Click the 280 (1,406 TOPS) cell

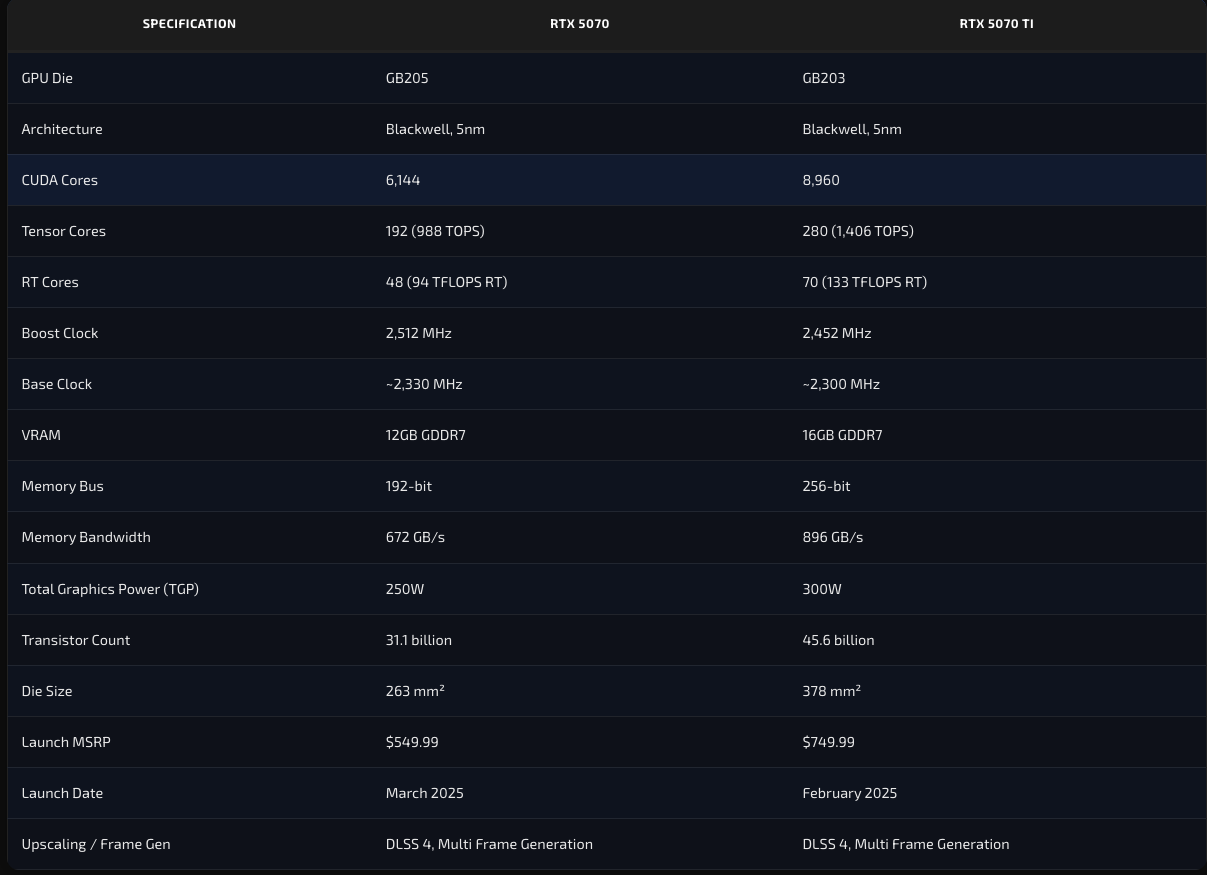pyautogui.click(x=858, y=231)
